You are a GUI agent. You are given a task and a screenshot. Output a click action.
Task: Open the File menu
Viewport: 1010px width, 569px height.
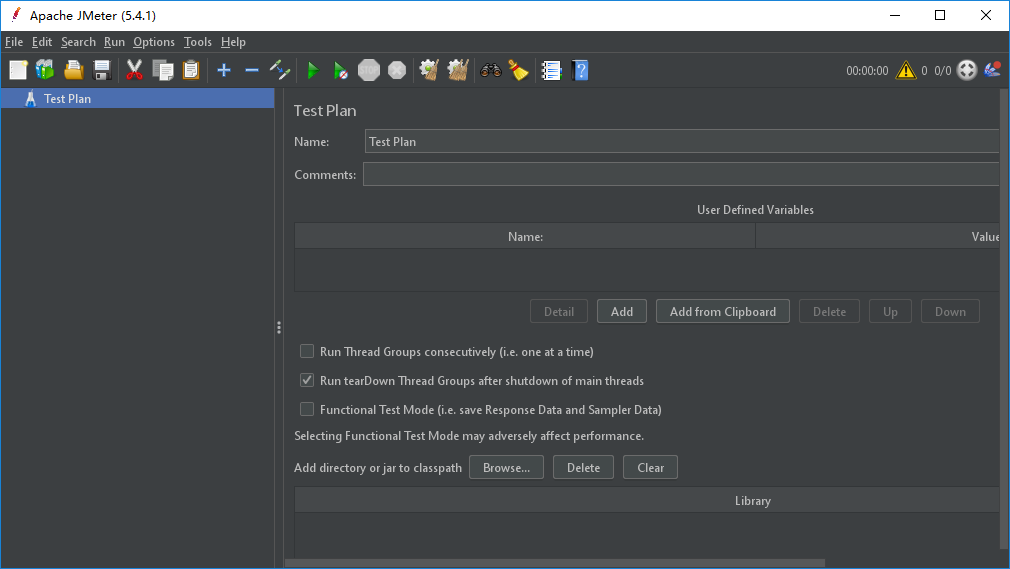click(x=14, y=42)
